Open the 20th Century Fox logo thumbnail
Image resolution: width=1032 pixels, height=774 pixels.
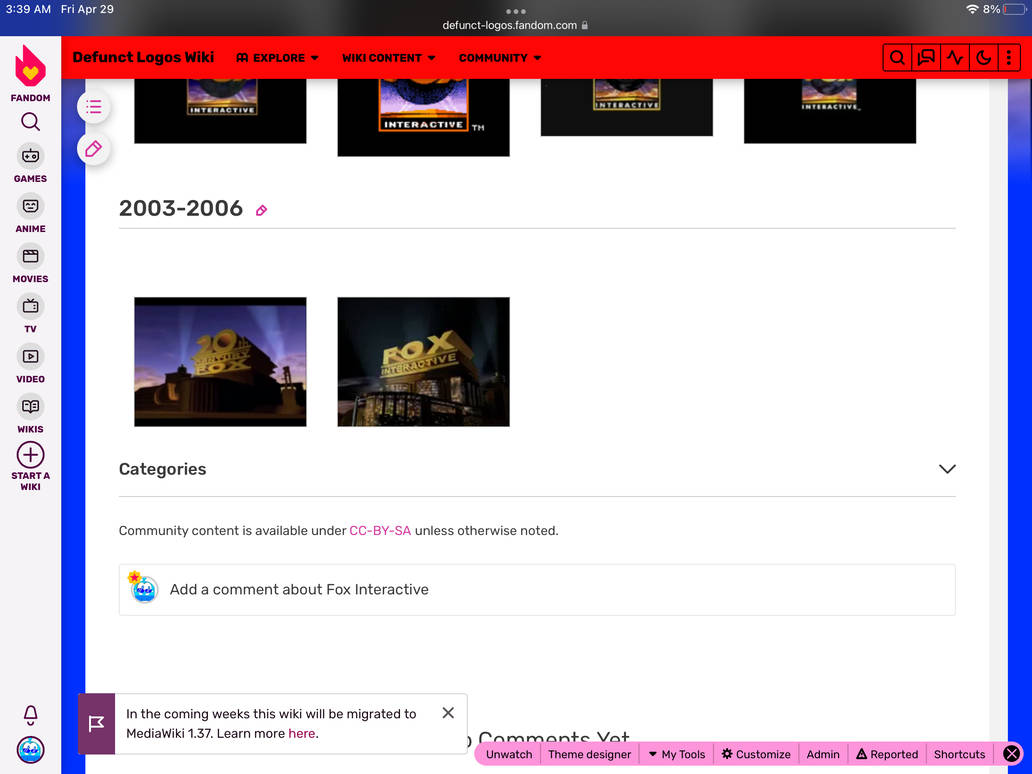[x=220, y=362]
